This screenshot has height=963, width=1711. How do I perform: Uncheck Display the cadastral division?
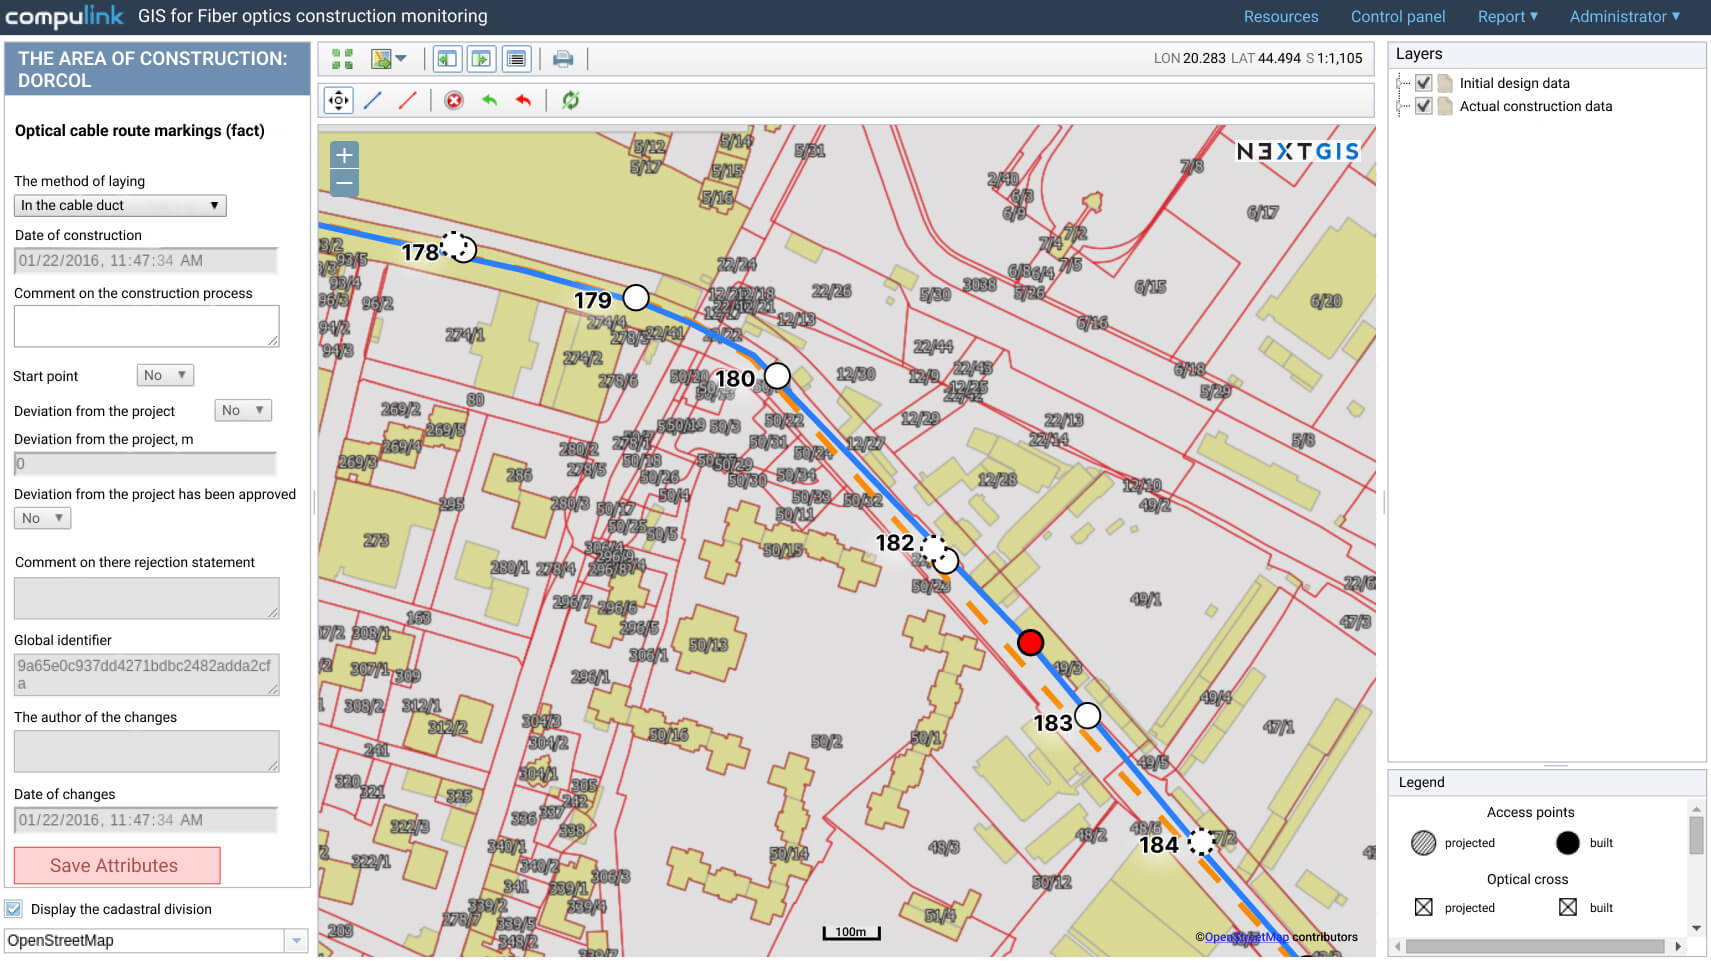tap(13, 908)
